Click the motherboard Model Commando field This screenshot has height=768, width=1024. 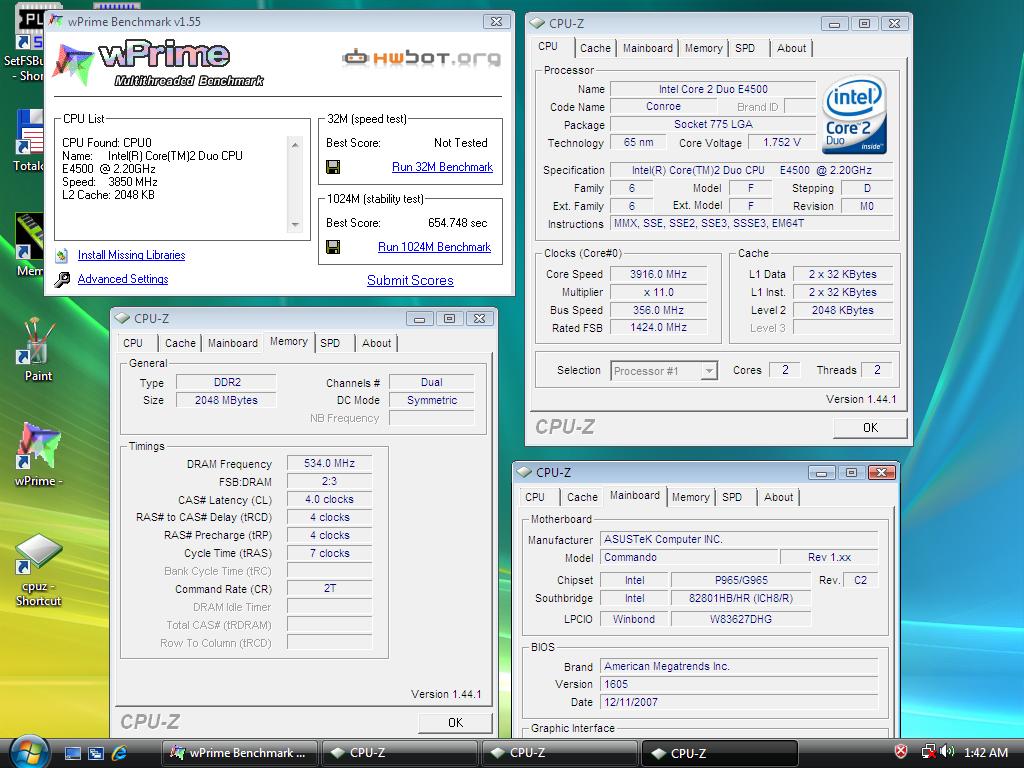[689, 558]
